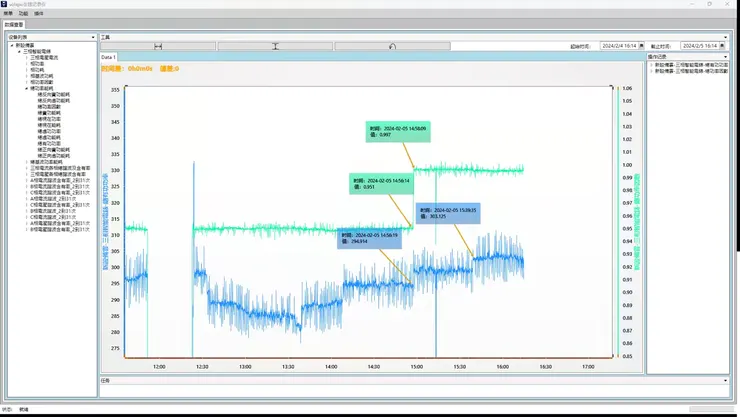
Task: Select the Data 1 chart tab
Action: point(108,57)
